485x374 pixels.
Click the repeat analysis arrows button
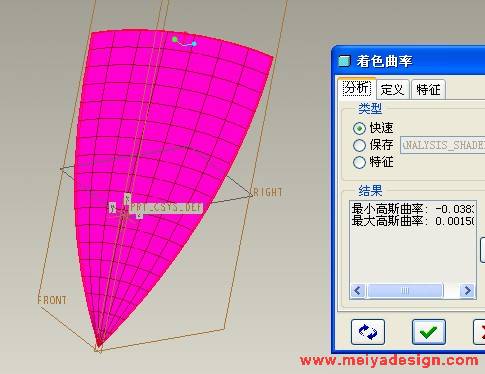(368, 332)
